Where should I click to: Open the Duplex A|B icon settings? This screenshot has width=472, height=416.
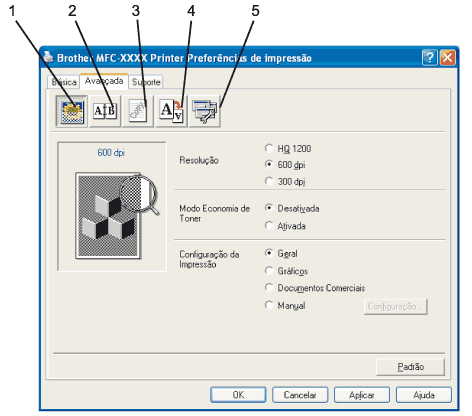(x=105, y=111)
